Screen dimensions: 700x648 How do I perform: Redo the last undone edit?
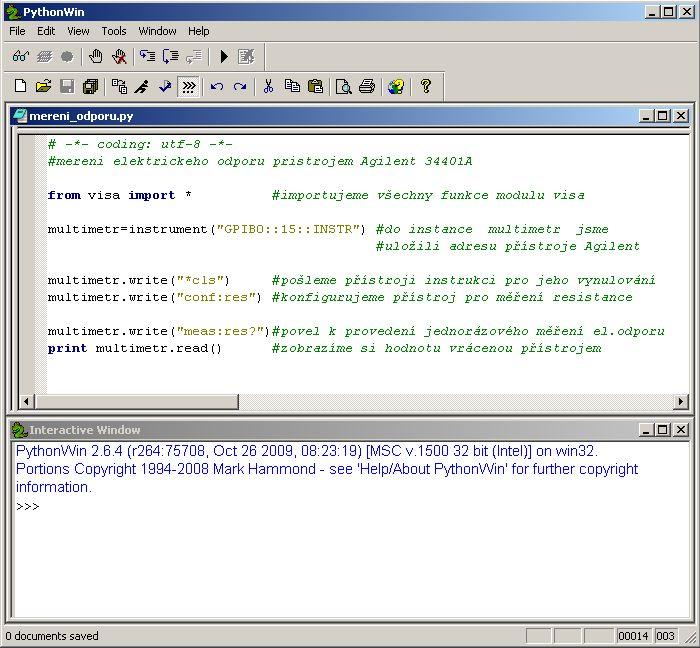tap(240, 86)
